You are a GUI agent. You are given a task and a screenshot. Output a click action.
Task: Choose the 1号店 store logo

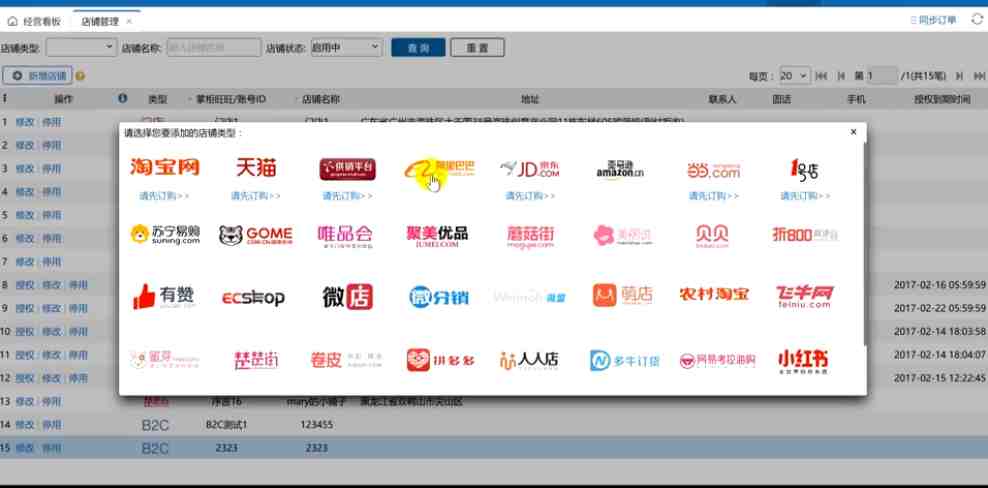(805, 168)
